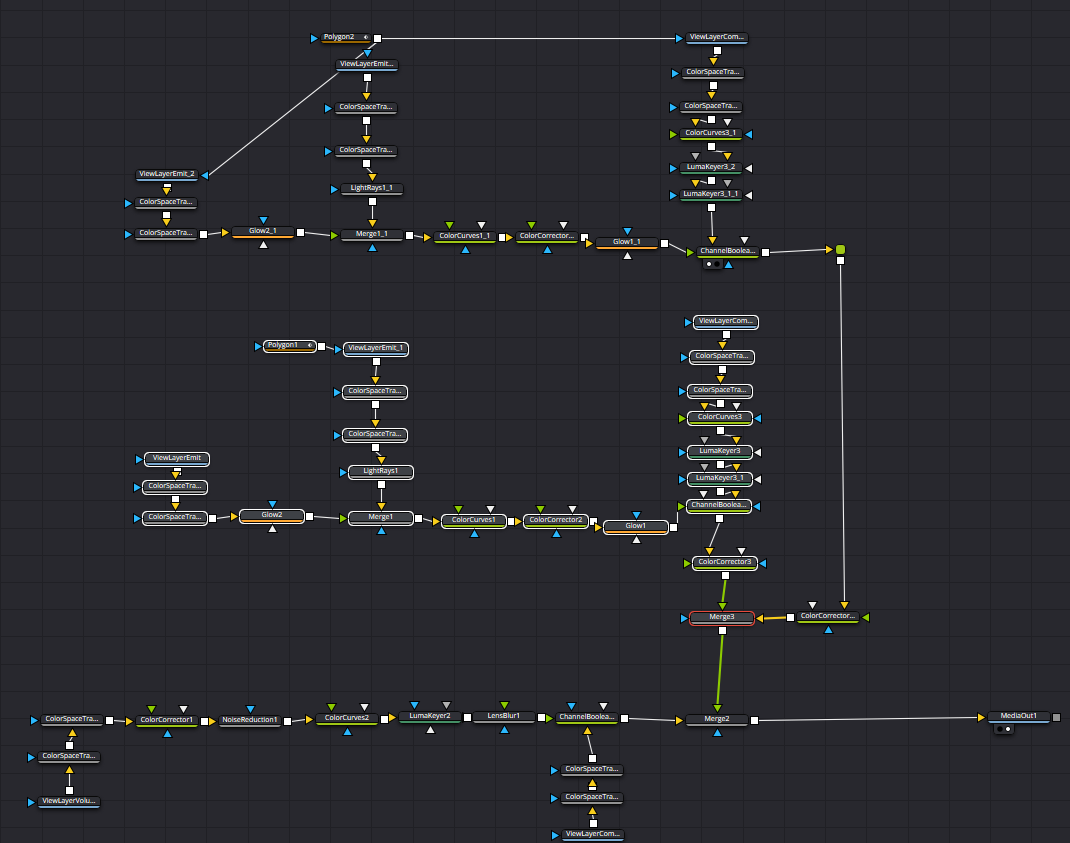The height and width of the screenshot is (843, 1070).
Task: Select the MediaOut1 node
Action: point(1018,717)
